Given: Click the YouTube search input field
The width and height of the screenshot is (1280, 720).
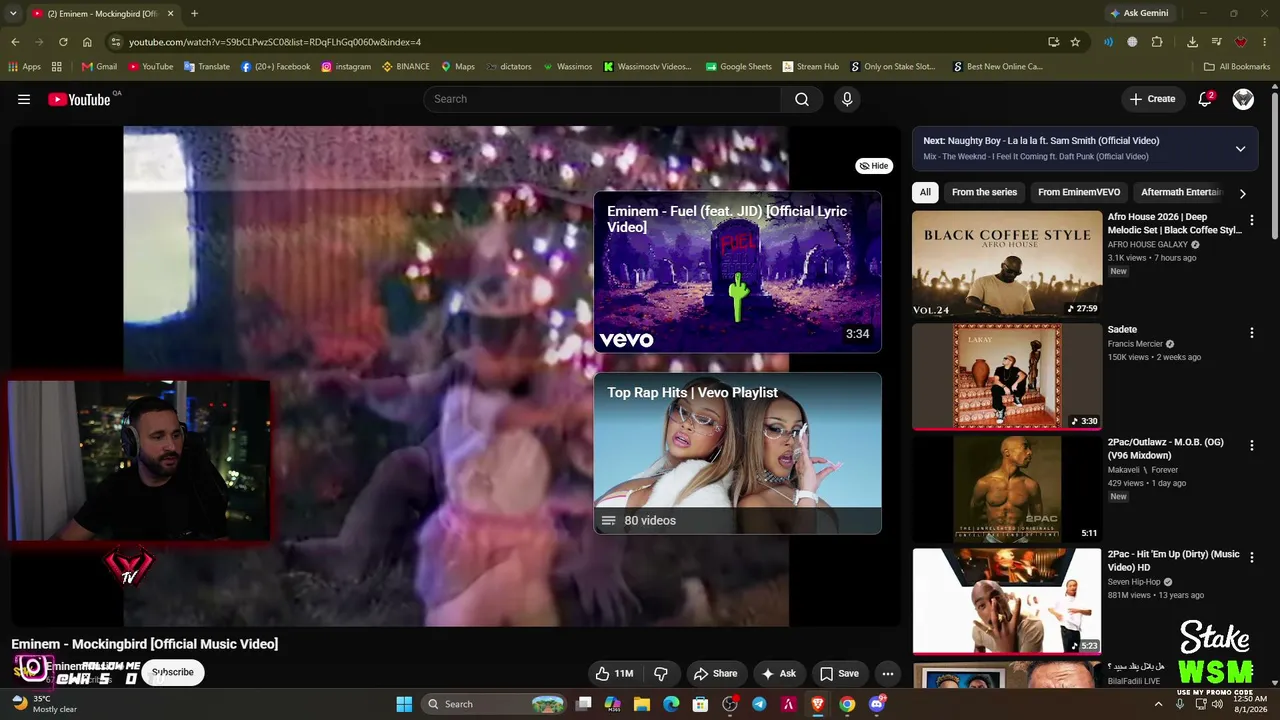Looking at the screenshot, I should [602, 99].
